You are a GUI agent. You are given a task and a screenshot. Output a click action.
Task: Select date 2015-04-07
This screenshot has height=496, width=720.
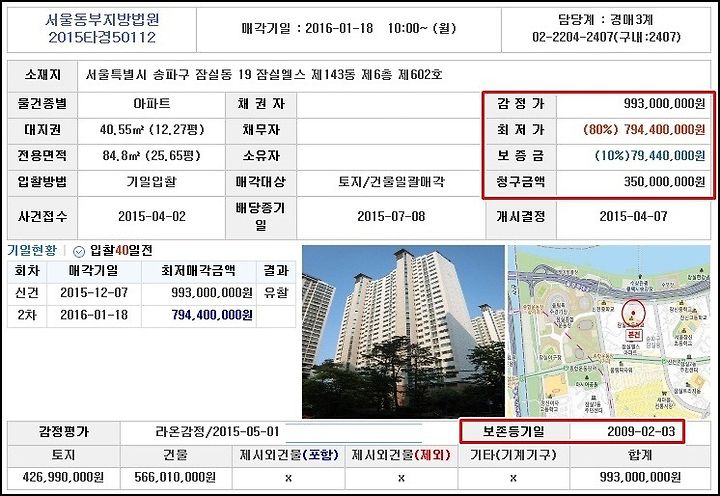(633, 216)
